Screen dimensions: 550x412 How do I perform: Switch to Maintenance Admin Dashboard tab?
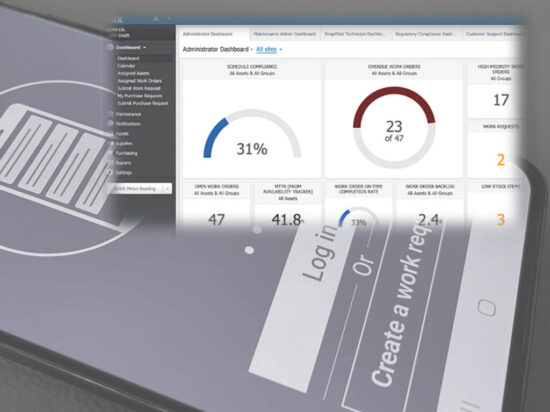click(284, 34)
